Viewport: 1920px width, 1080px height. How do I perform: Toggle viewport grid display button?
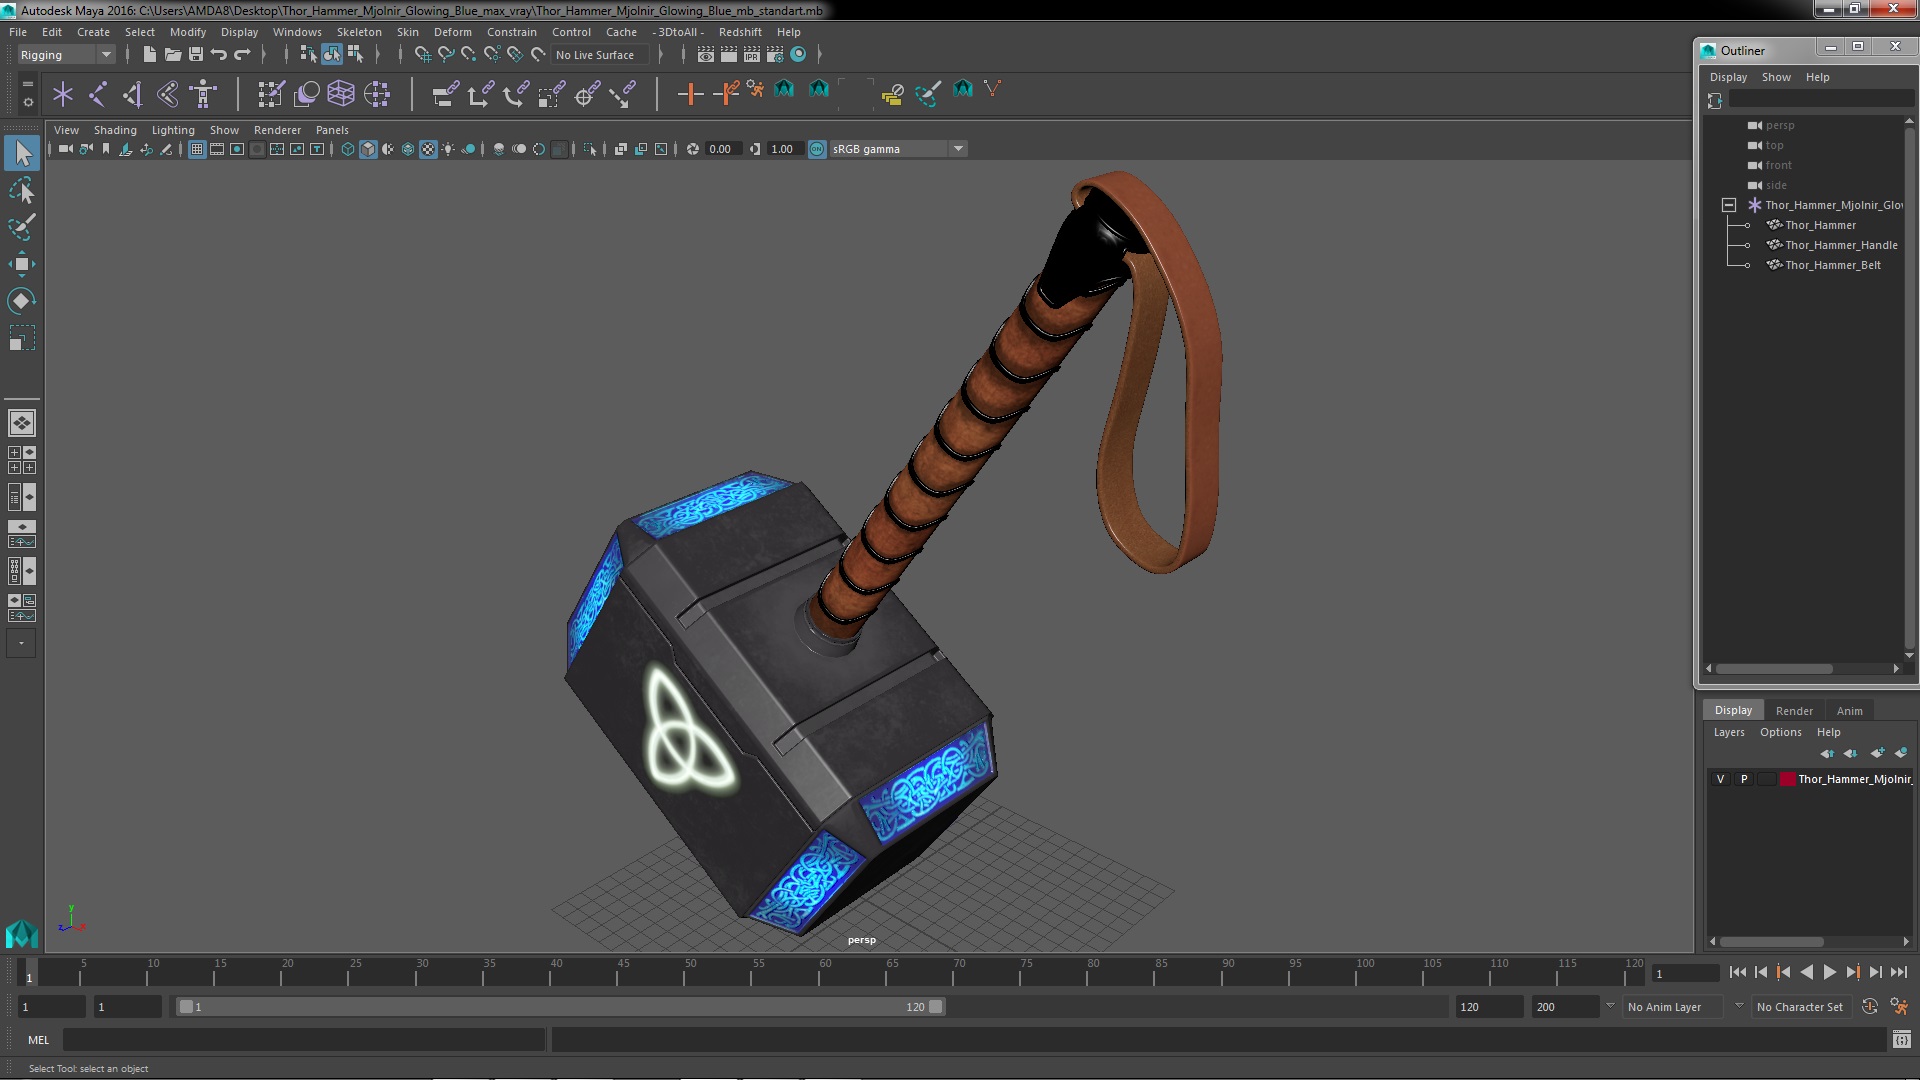pyautogui.click(x=197, y=149)
